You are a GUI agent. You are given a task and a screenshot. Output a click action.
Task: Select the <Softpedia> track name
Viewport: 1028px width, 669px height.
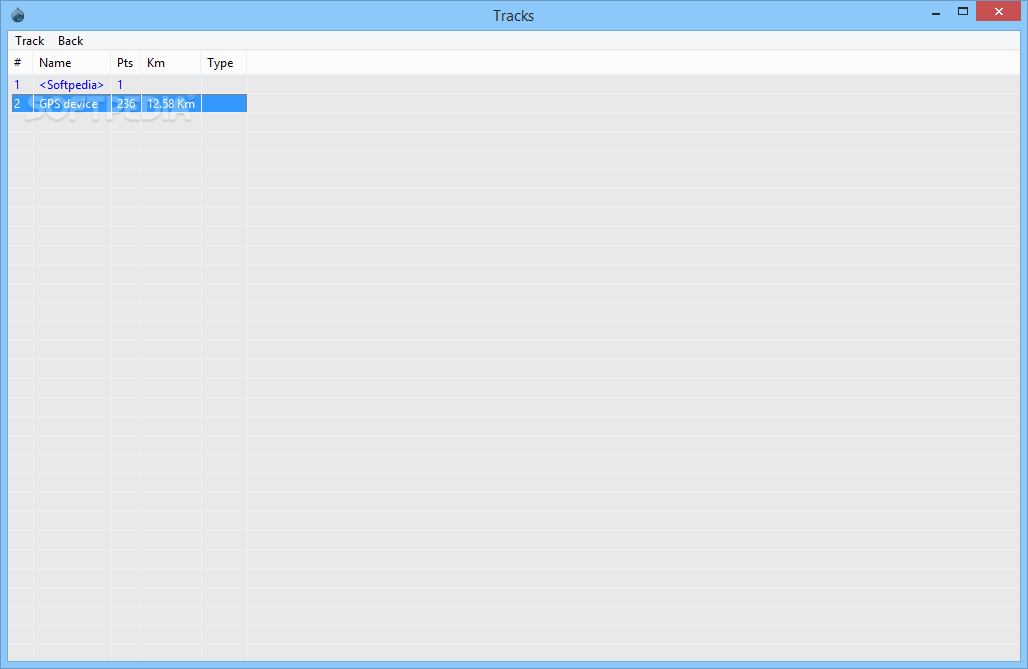coord(71,85)
